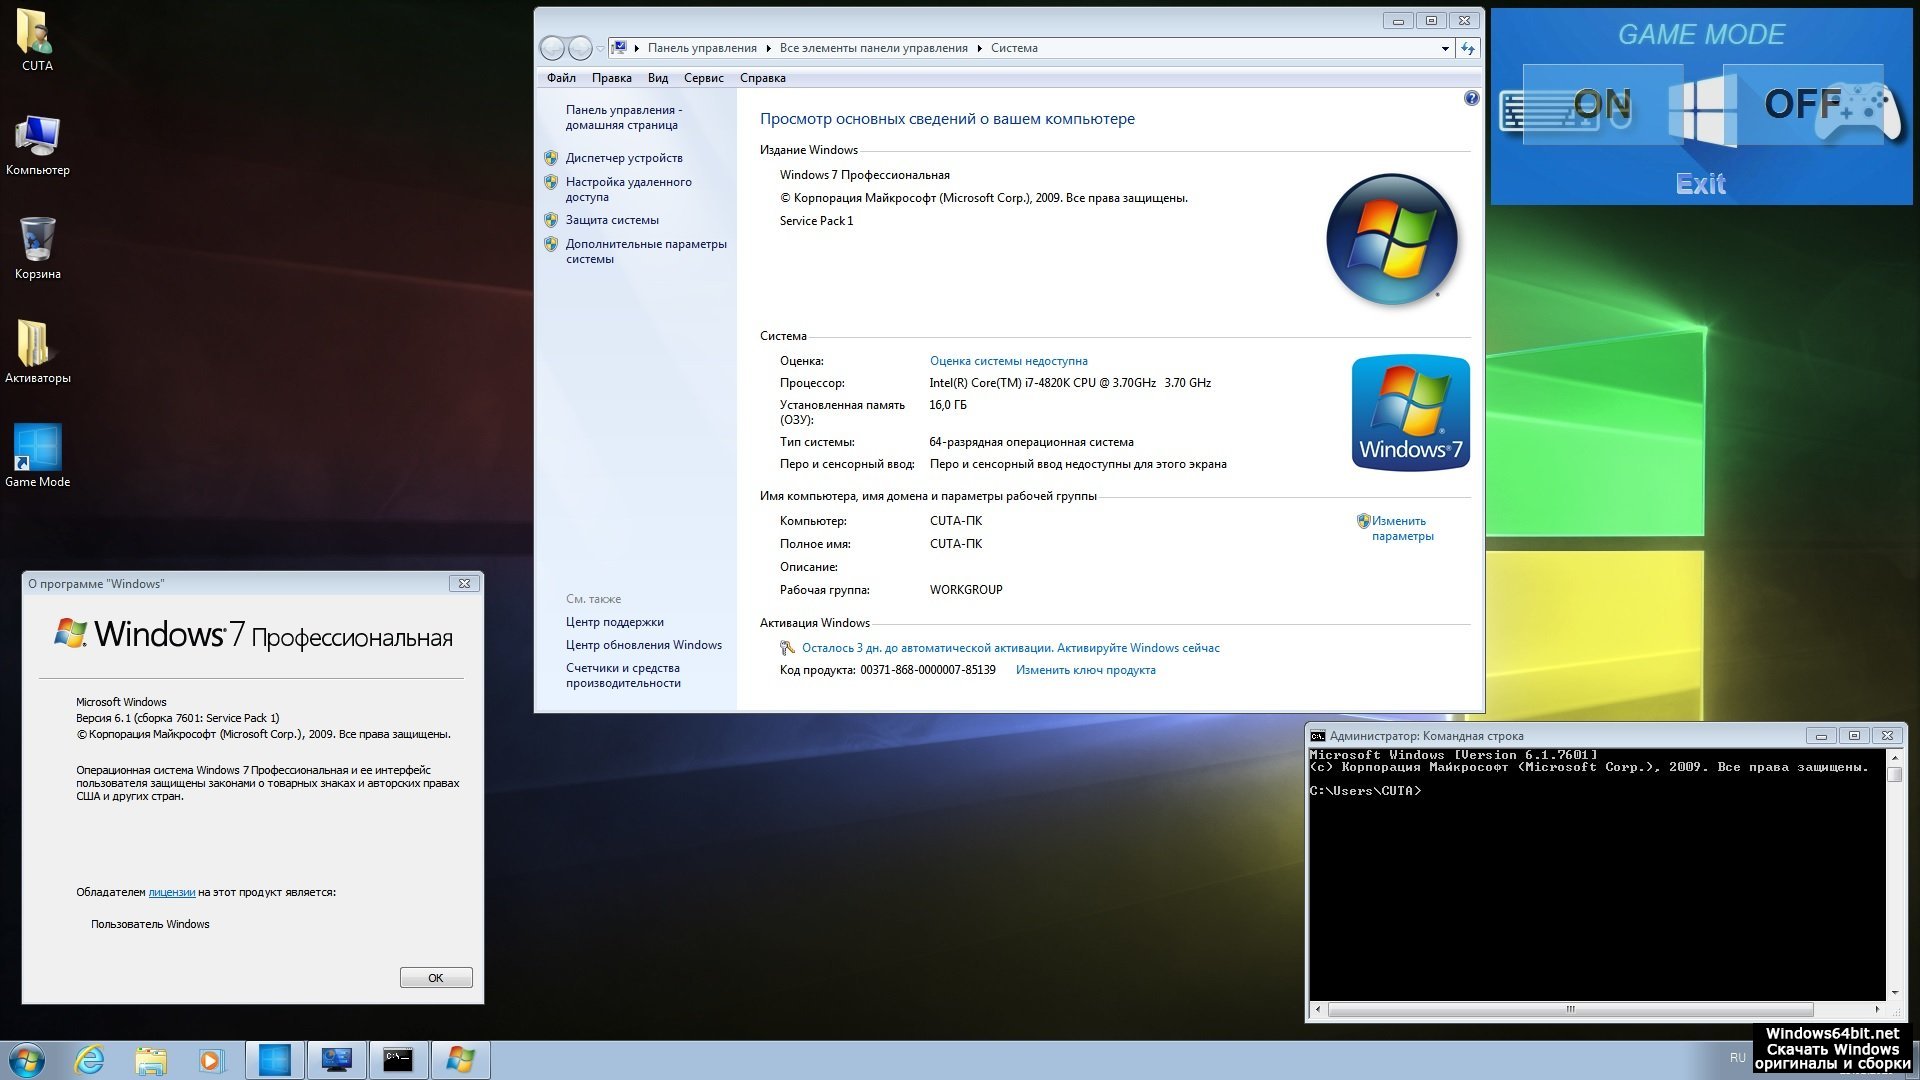The height and width of the screenshot is (1080, 1920).
Task: Open the Game Mode desktop shortcut
Action: [37, 448]
